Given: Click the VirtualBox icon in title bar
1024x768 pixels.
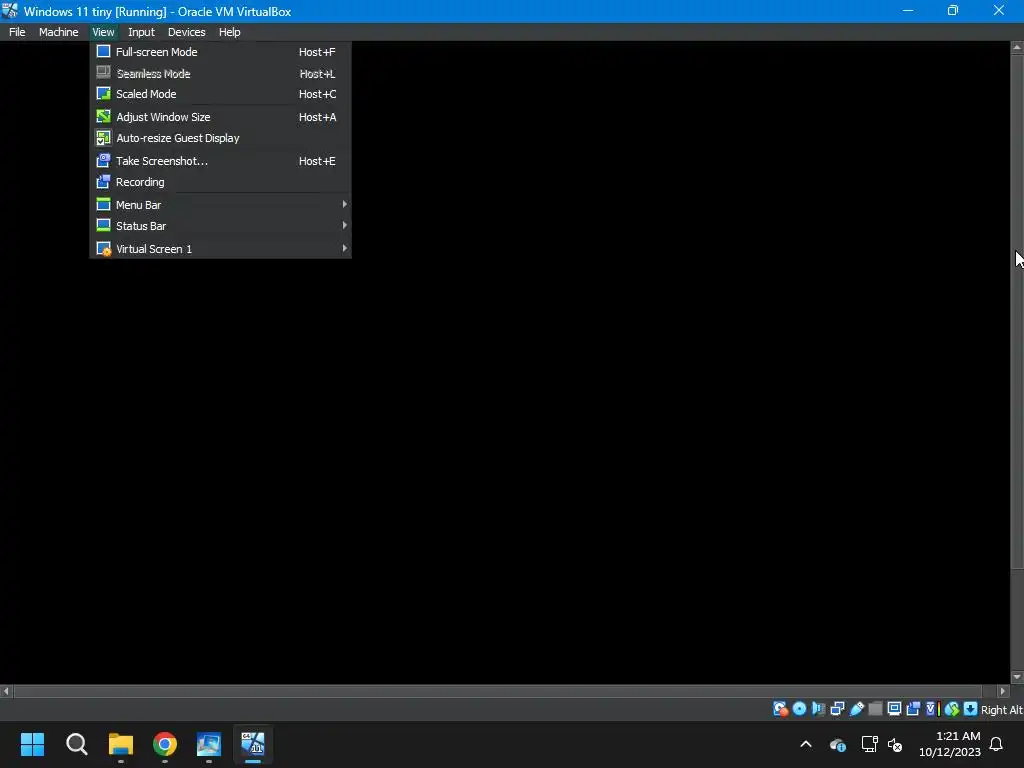Looking at the screenshot, I should pyautogui.click(x=10, y=10).
